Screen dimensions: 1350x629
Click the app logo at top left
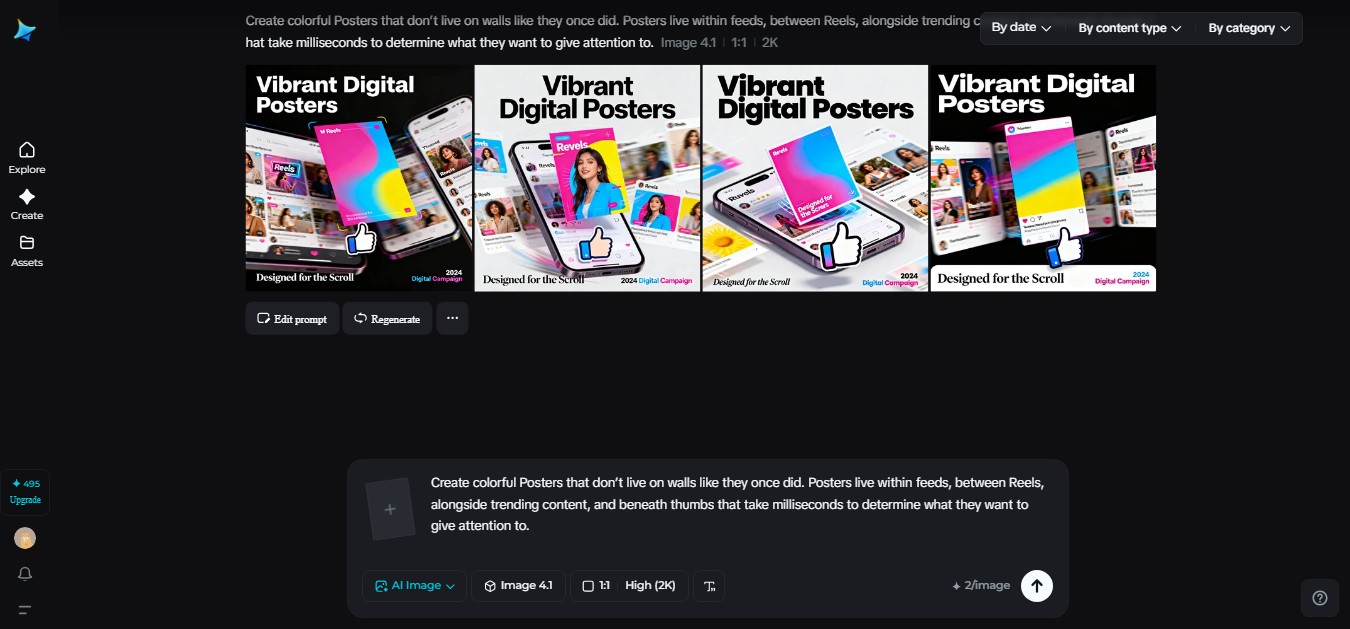[24, 29]
